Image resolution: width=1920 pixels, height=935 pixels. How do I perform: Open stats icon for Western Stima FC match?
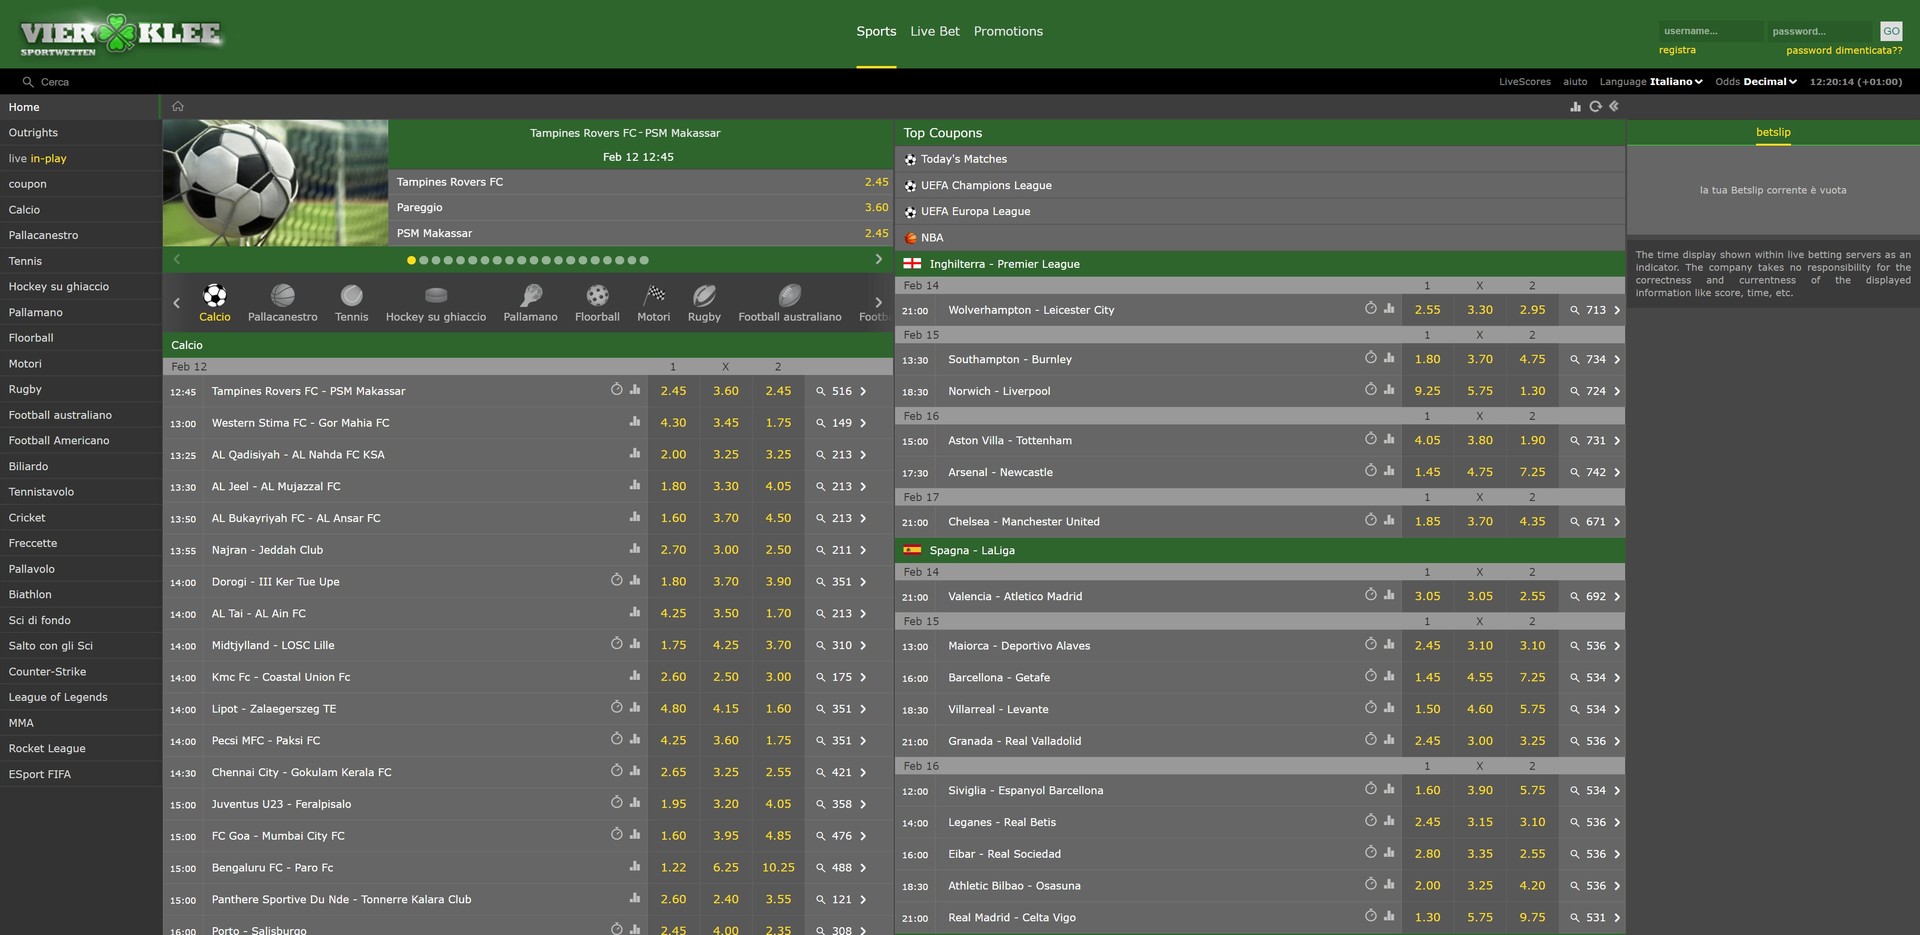click(634, 422)
